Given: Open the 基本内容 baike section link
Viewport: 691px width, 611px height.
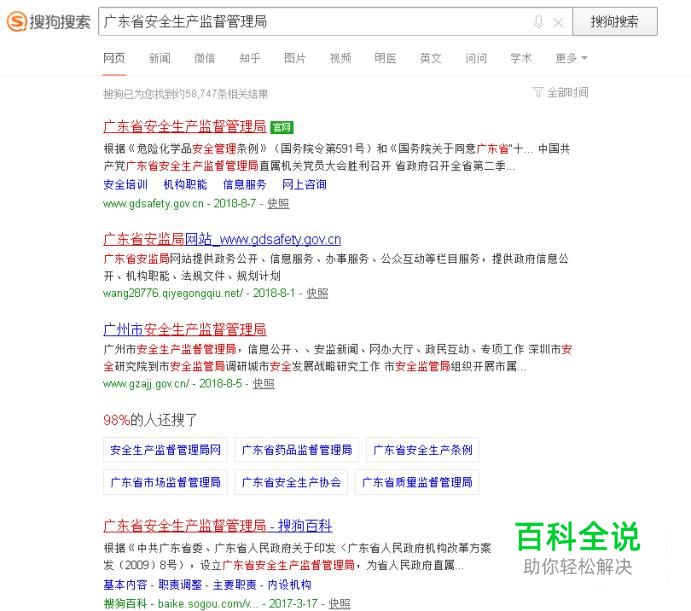Looking at the screenshot, I should coord(125,585).
